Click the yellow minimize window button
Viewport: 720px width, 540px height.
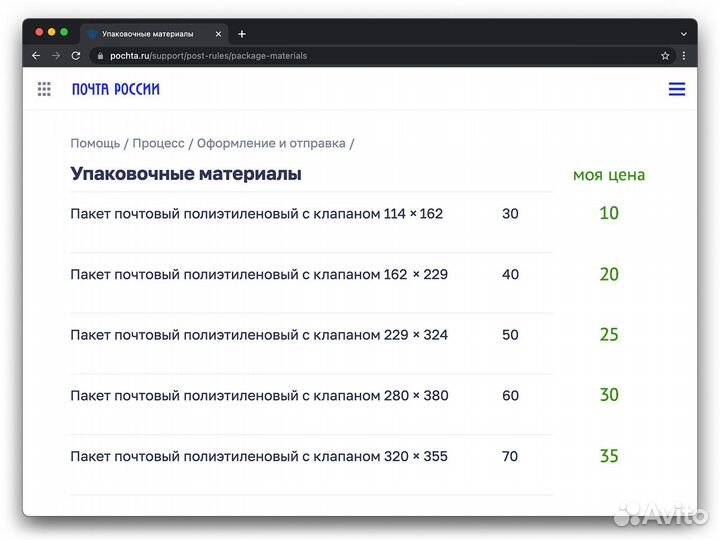coord(51,32)
